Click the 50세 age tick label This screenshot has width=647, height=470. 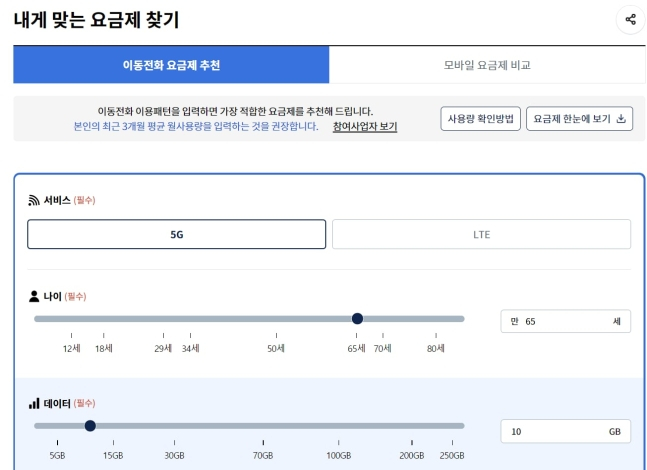[x=276, y=349]
